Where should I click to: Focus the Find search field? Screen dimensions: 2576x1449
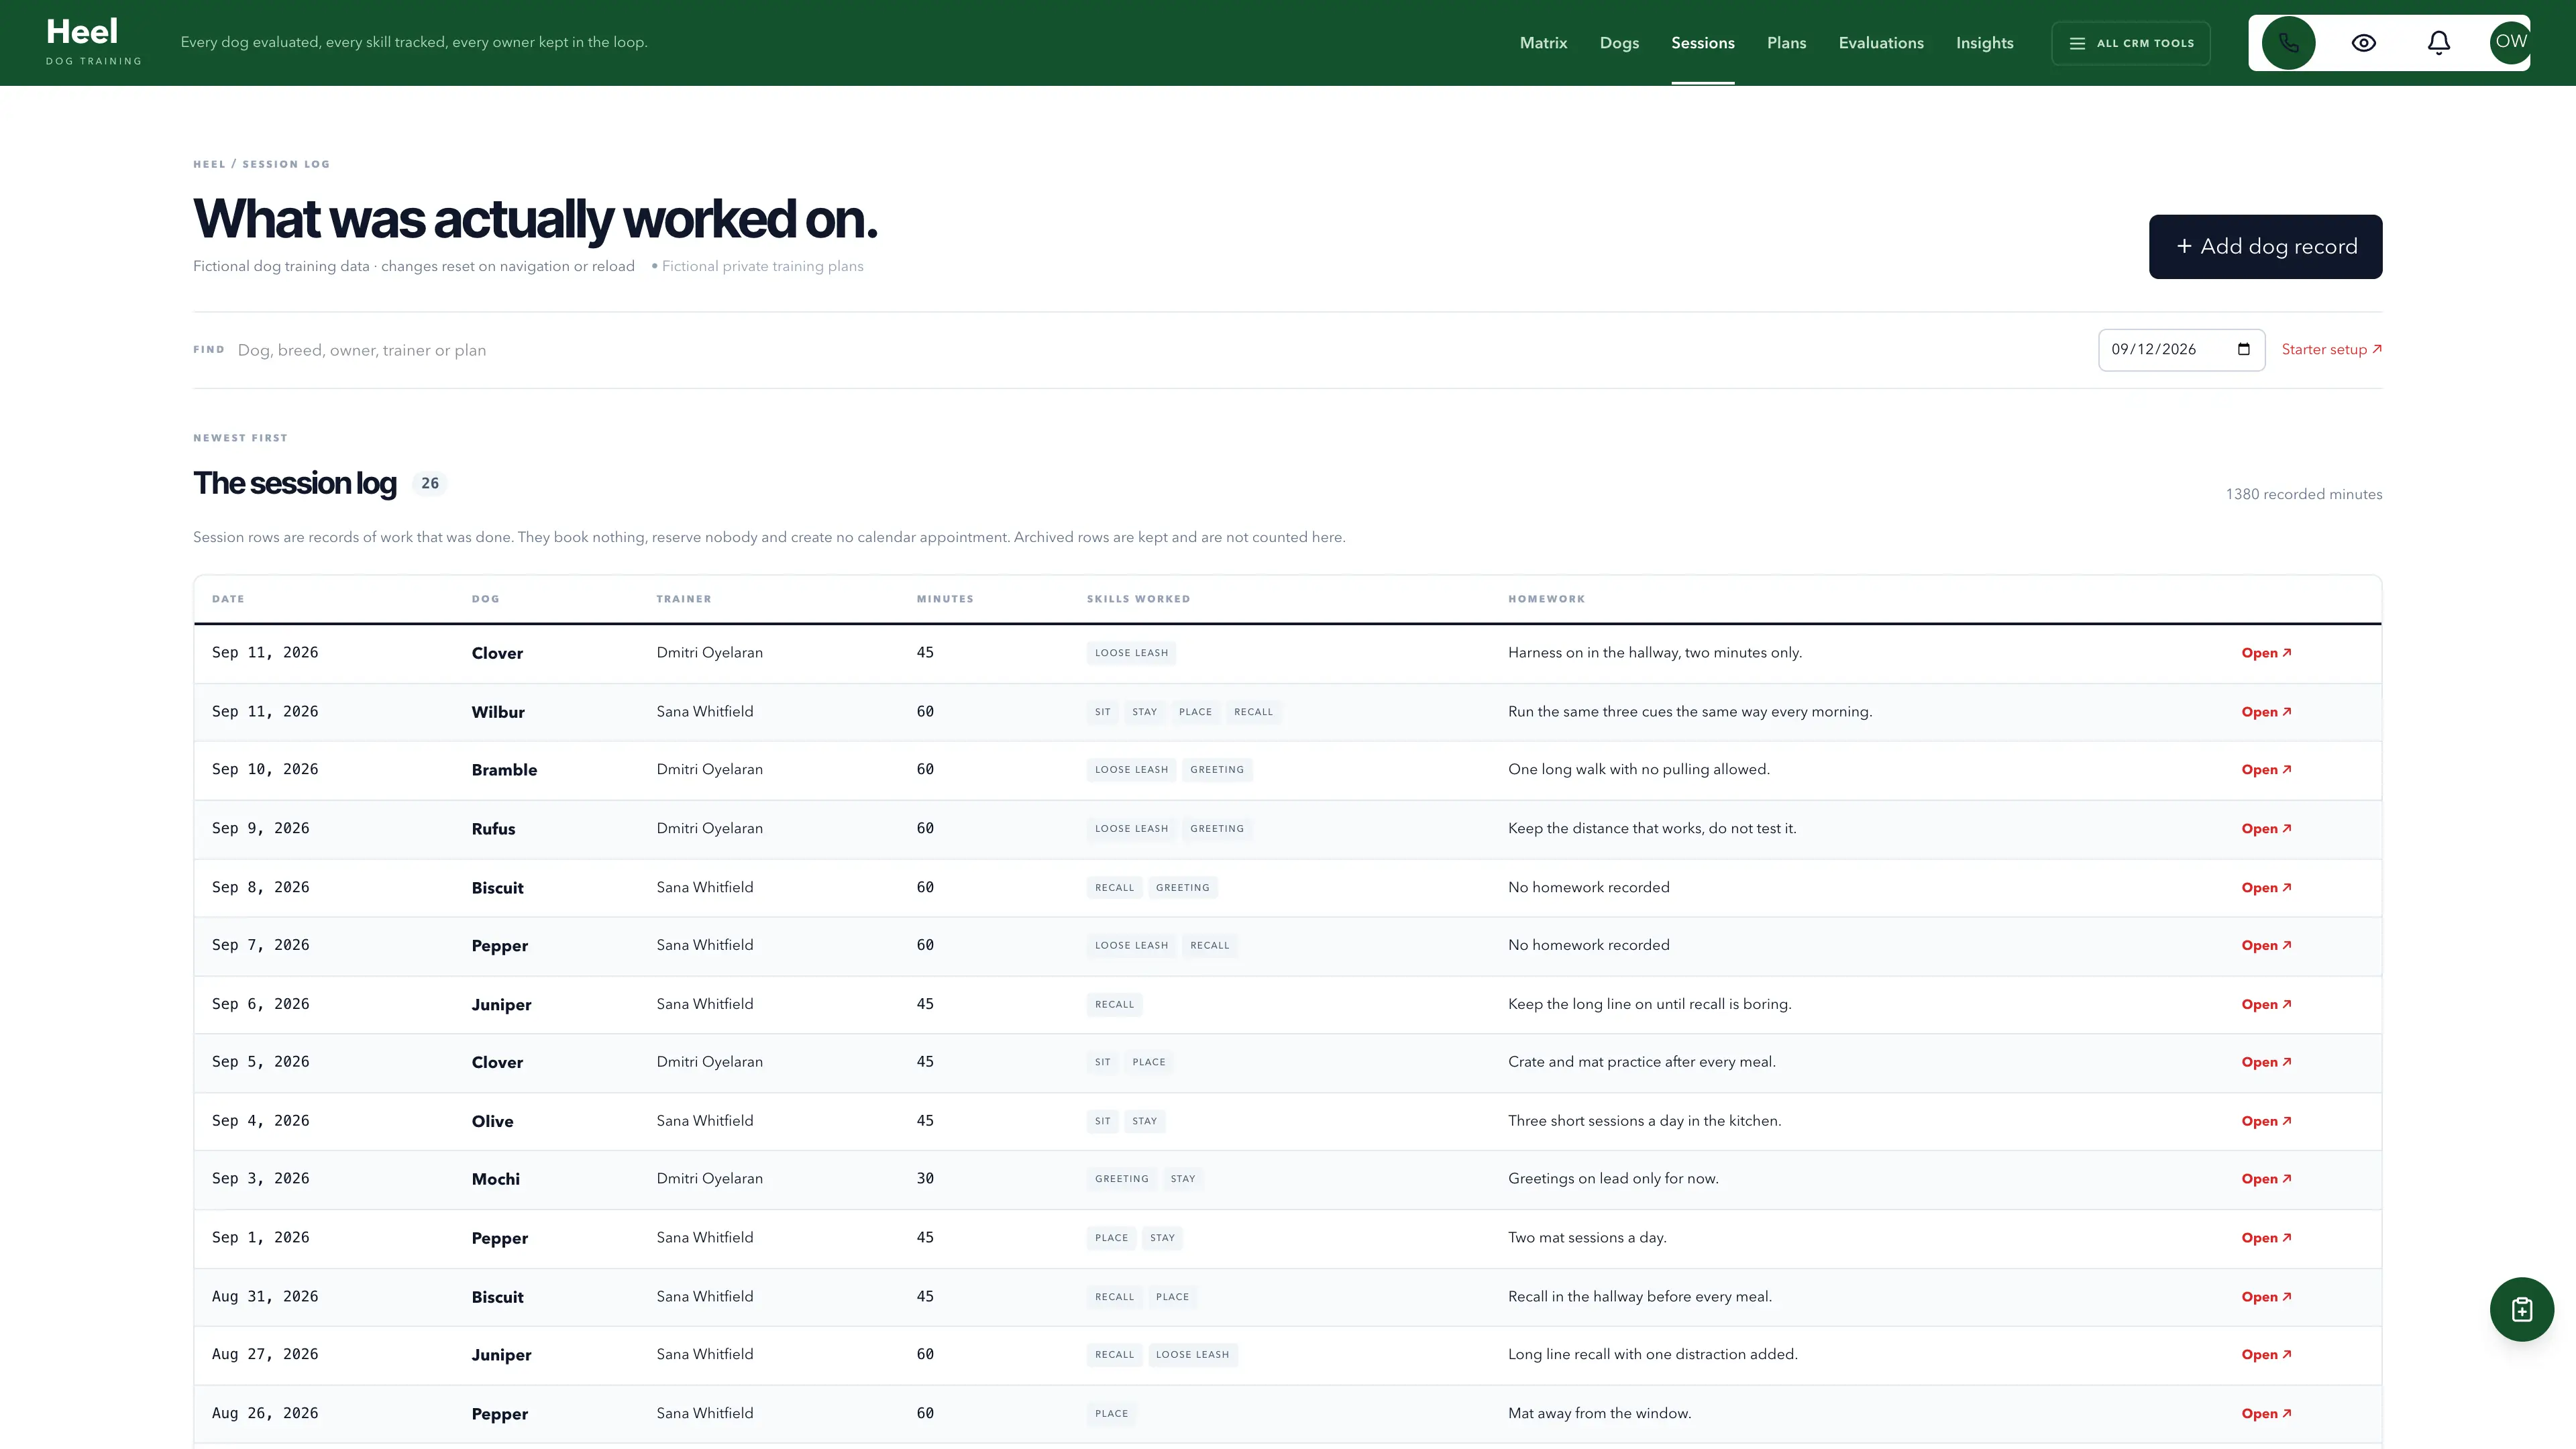click(1160, 350)
